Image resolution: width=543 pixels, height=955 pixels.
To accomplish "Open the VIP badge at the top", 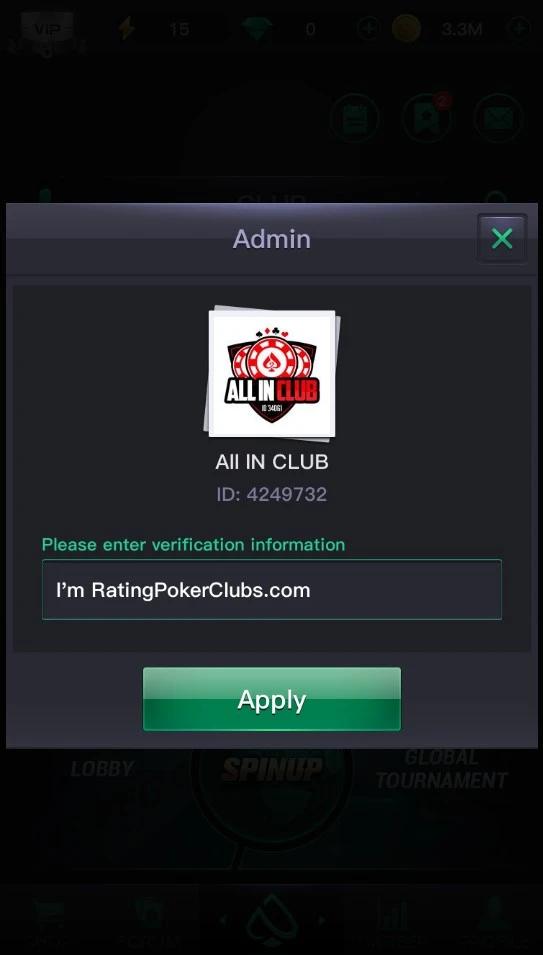I will [x=47, y=28].
